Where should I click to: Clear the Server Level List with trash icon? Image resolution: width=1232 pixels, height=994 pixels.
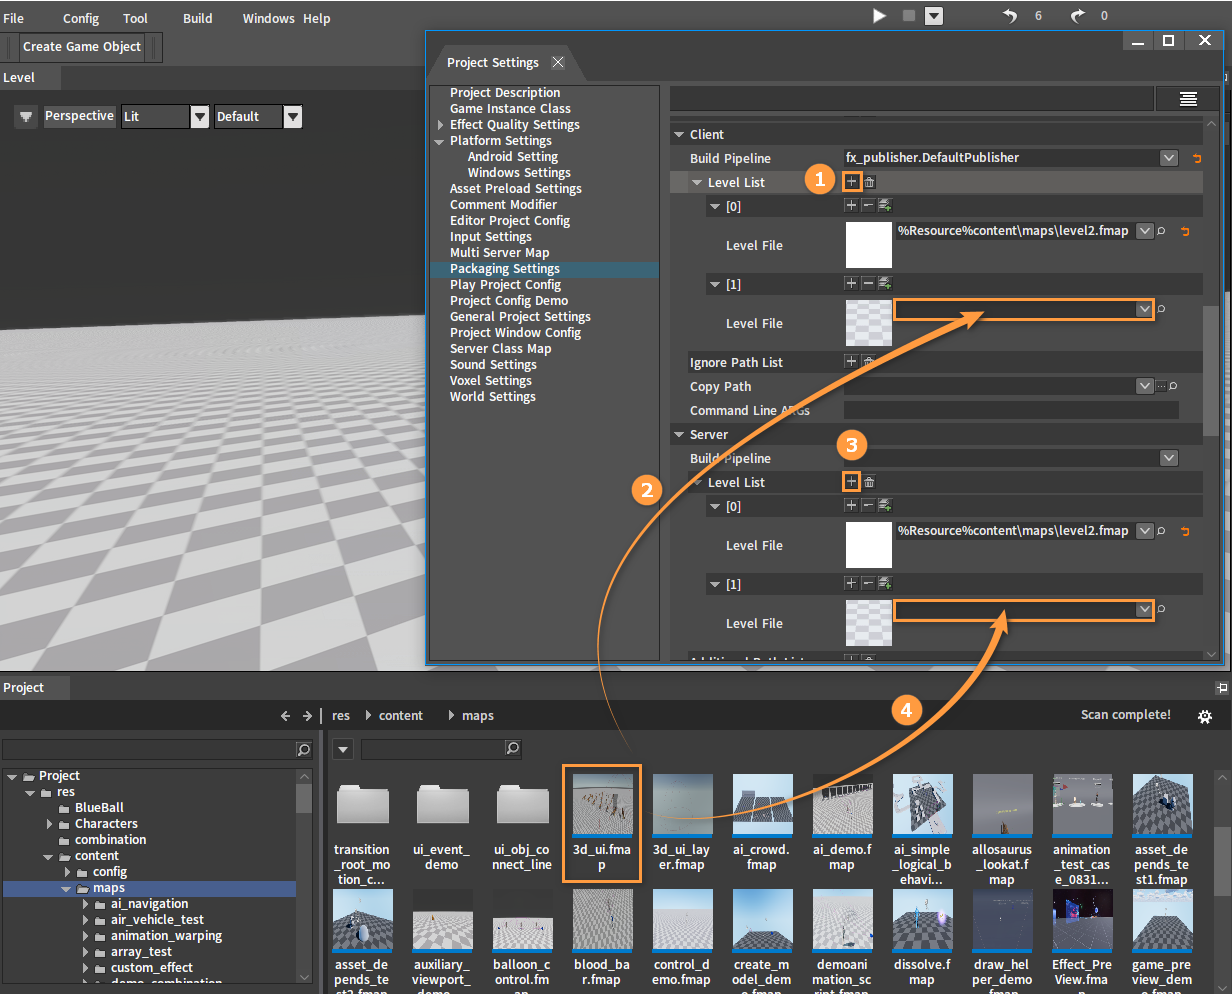869,482
